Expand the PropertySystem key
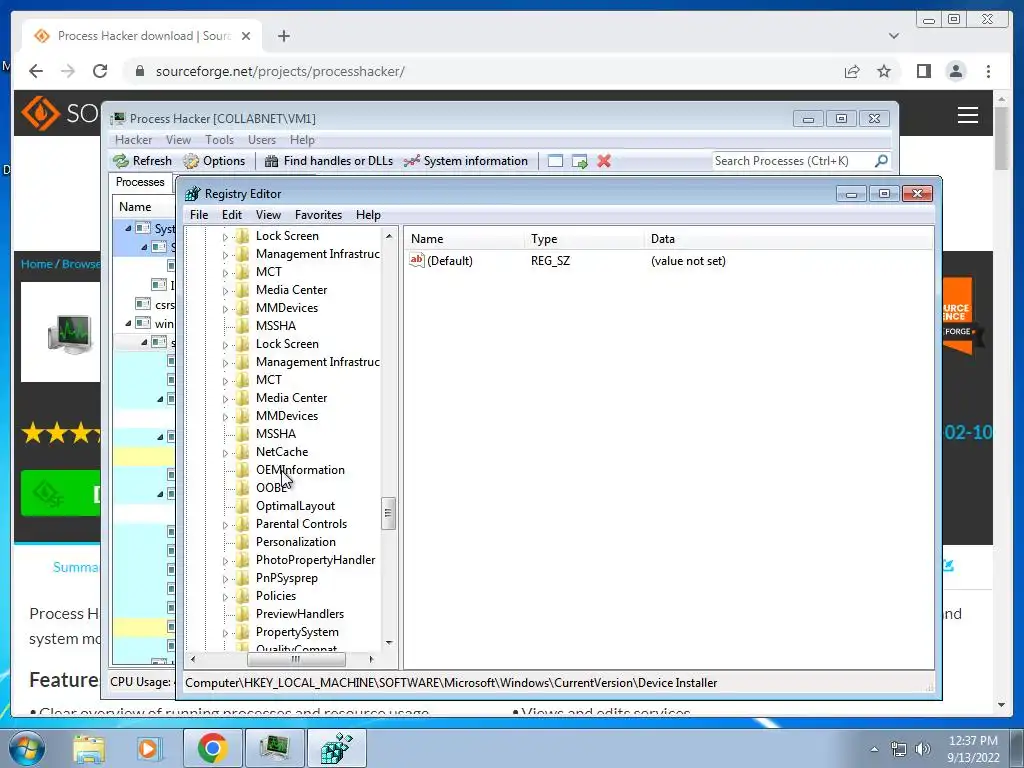 click(225, 633)
